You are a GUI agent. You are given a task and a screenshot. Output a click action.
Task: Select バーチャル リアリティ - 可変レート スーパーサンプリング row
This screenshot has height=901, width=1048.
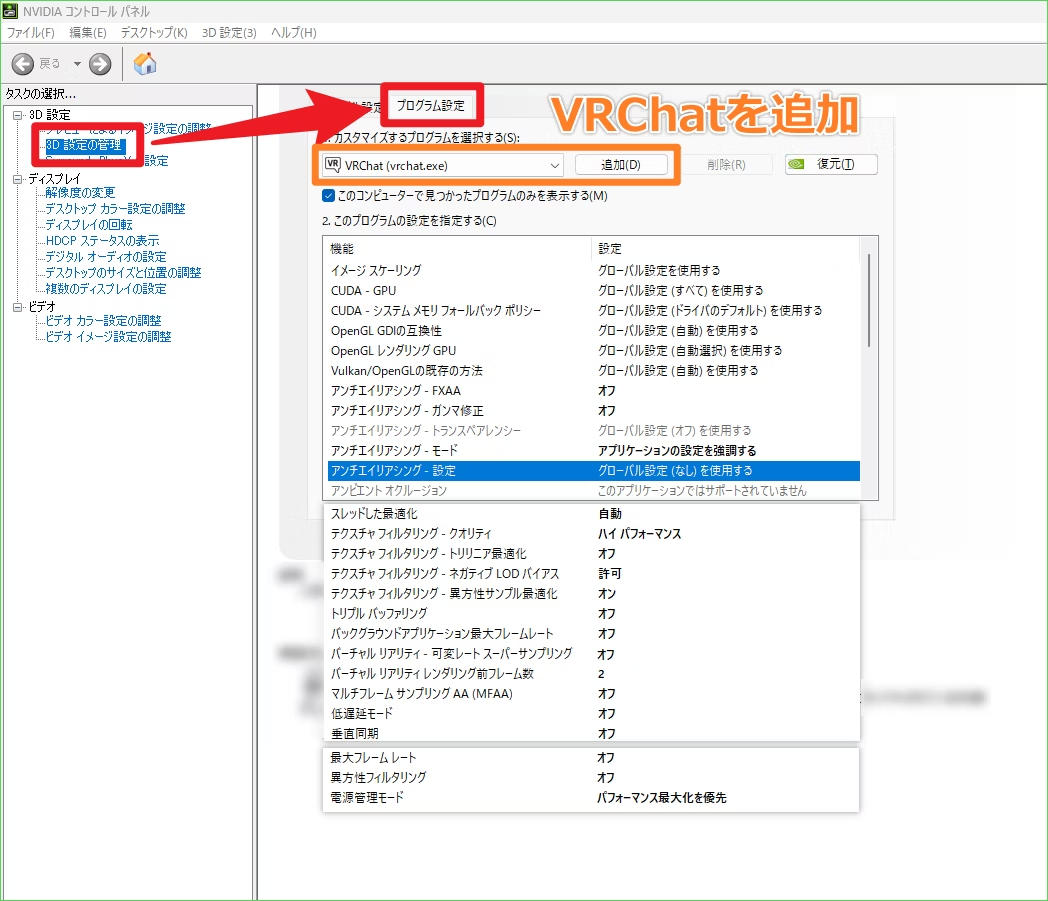(594, 654)
